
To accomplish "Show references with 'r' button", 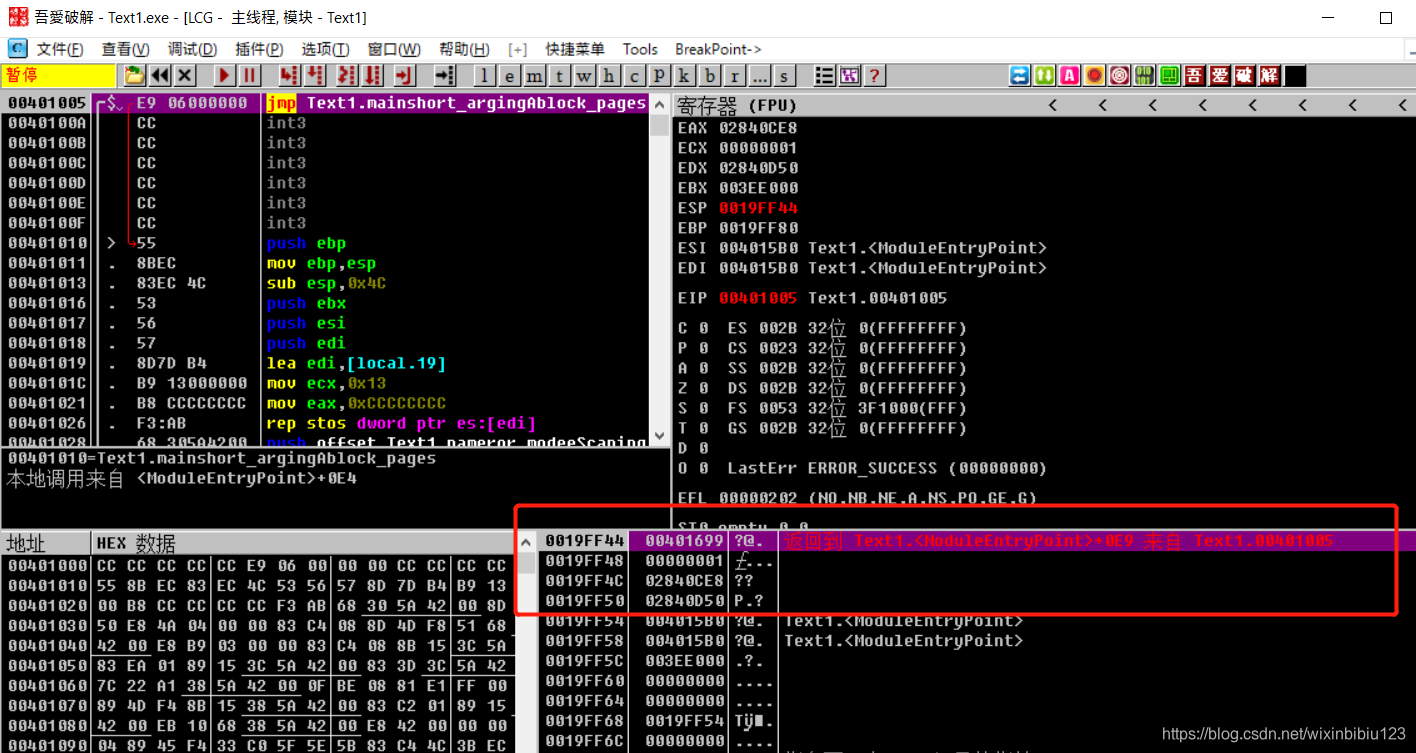I will click(x=735, y=76).
